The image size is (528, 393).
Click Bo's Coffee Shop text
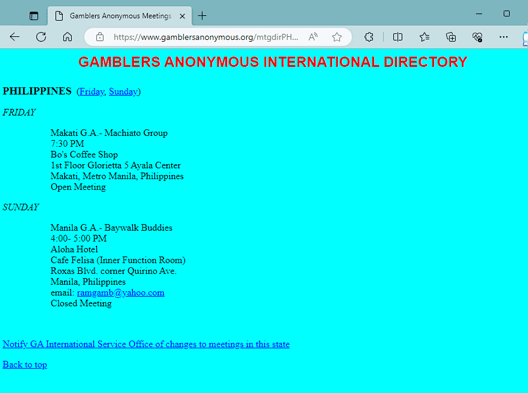(84, 154)
